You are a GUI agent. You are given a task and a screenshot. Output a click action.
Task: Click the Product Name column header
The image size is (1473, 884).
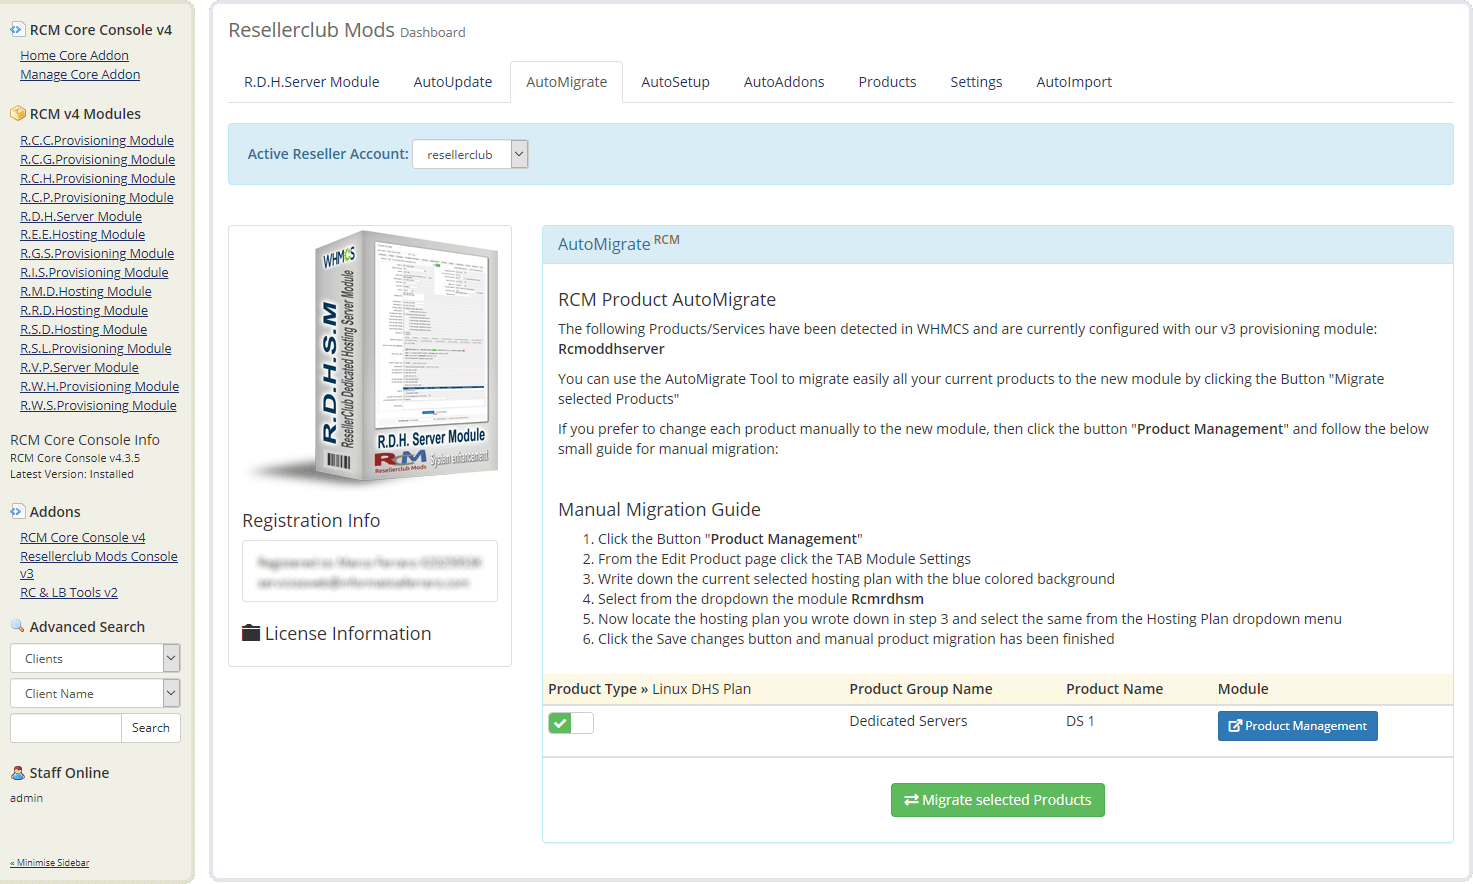pyautogui.click(x=1114, y=689)
